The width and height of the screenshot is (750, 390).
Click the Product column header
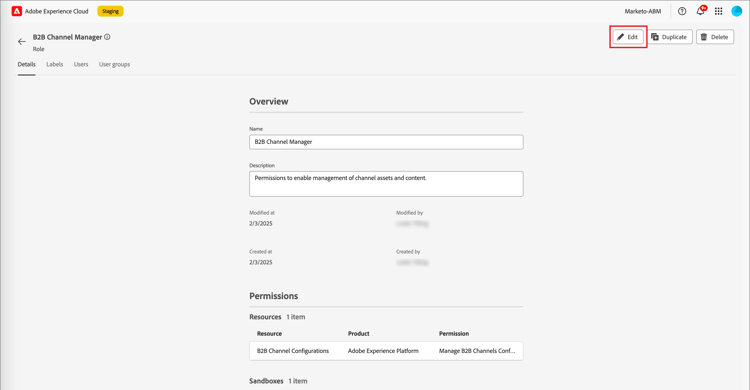(359, 334)
